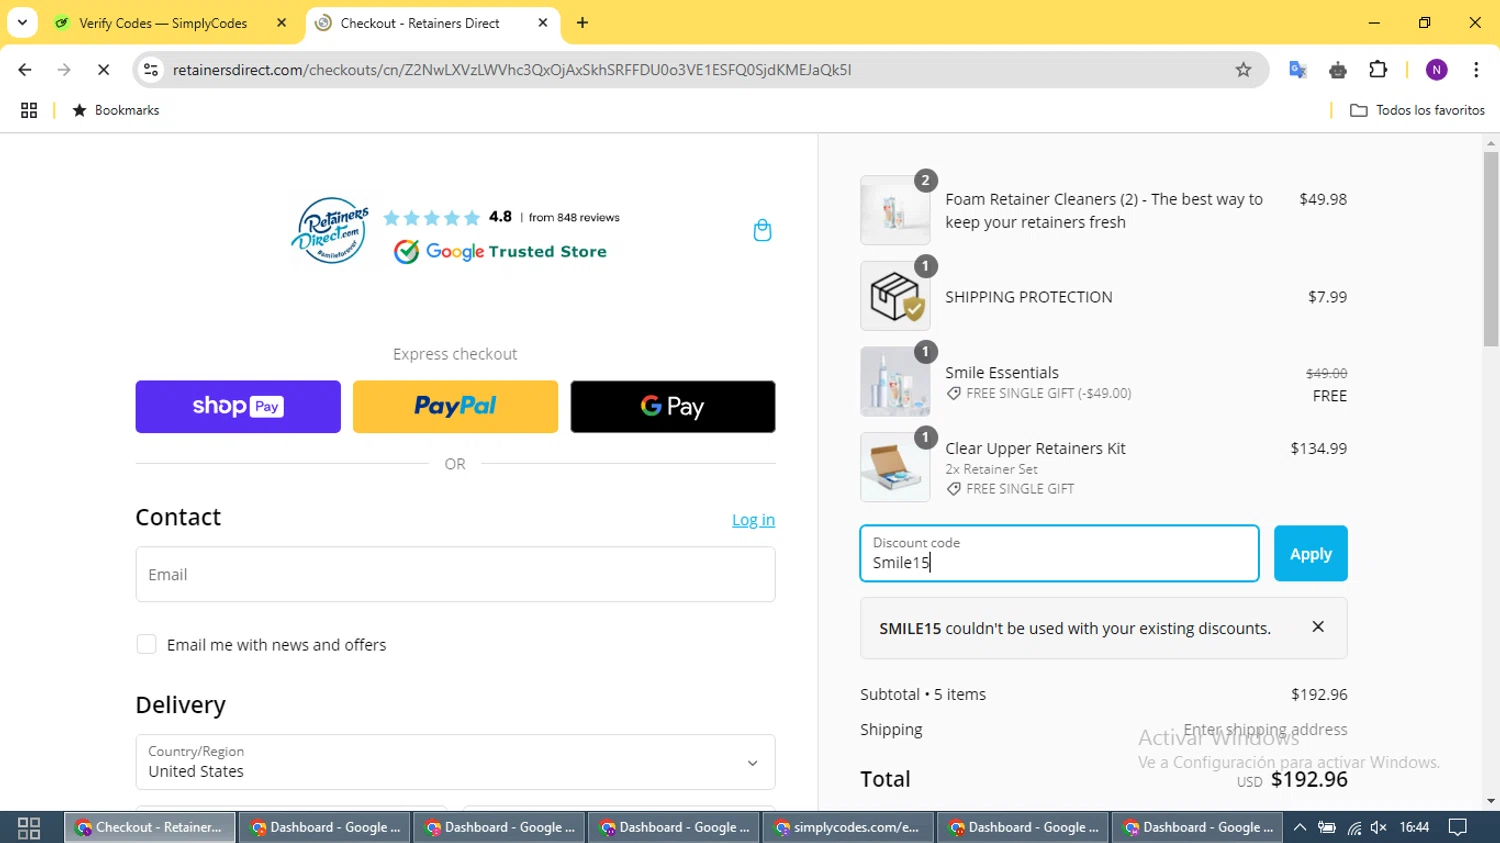The height and width of the screenshot is (843, 1500).
Task: Open the robot extension icon in toolbar
Action: (1338, 70)
